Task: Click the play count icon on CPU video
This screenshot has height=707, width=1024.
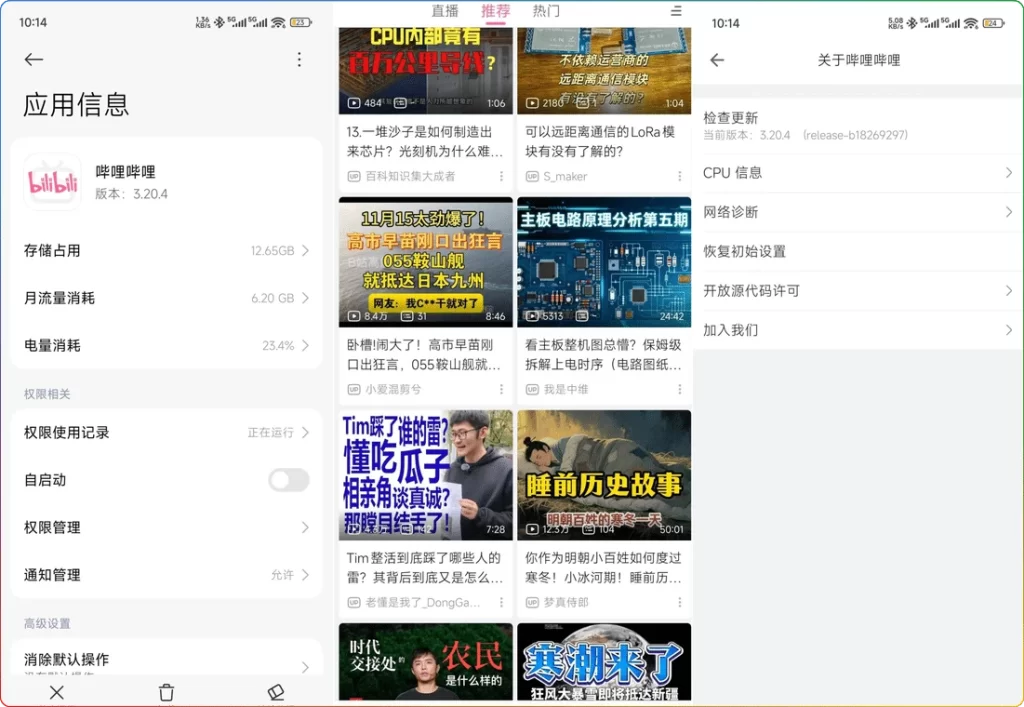Action: point(354,100)
